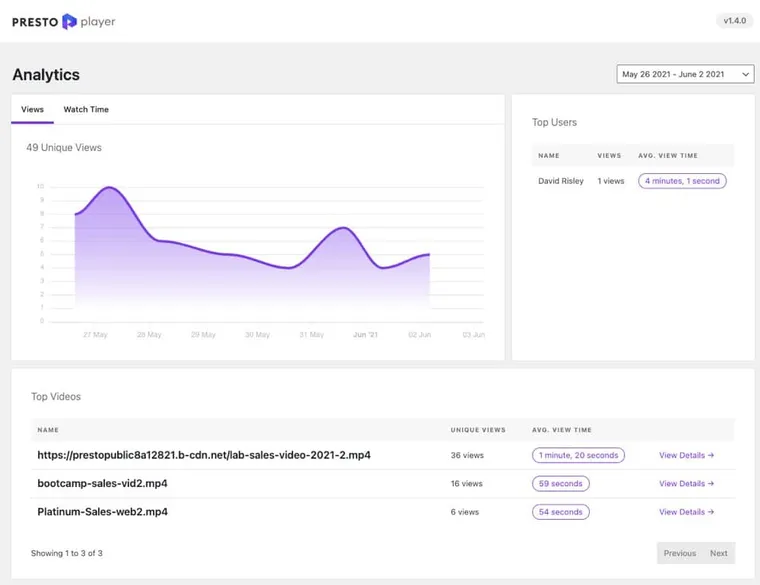760x585 pixels.
Task: Click the '30 May' axis label
Action: pos(257,334)
